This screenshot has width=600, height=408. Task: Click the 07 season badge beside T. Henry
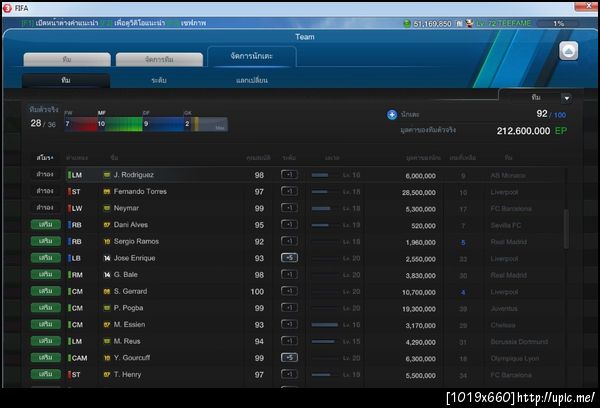point(107,374)
